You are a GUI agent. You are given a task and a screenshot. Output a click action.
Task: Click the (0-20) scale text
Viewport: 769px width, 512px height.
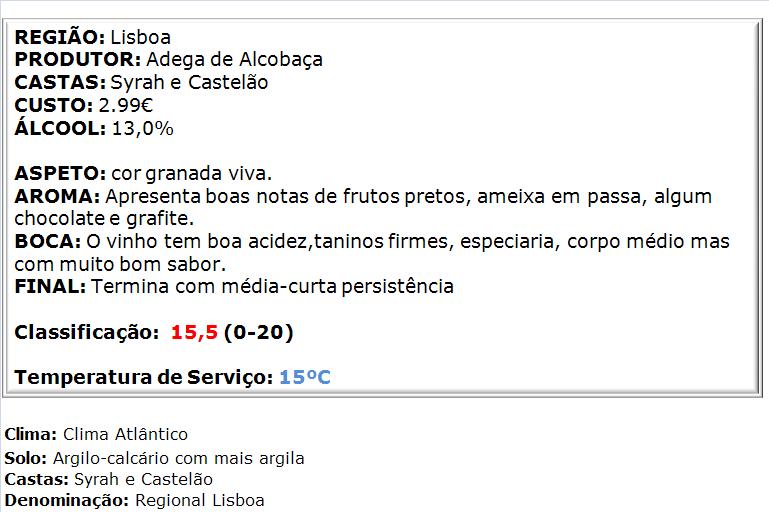tap(258, 333)
